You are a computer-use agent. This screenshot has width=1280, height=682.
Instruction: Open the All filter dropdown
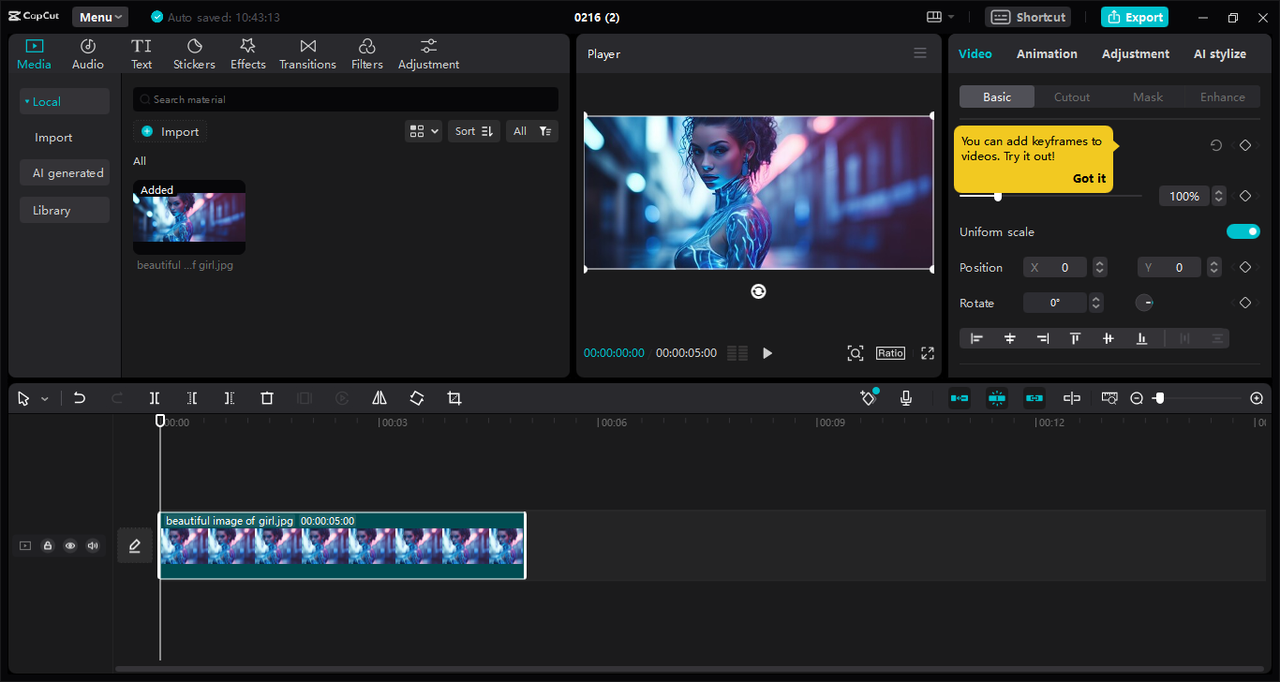pos(532,131)
